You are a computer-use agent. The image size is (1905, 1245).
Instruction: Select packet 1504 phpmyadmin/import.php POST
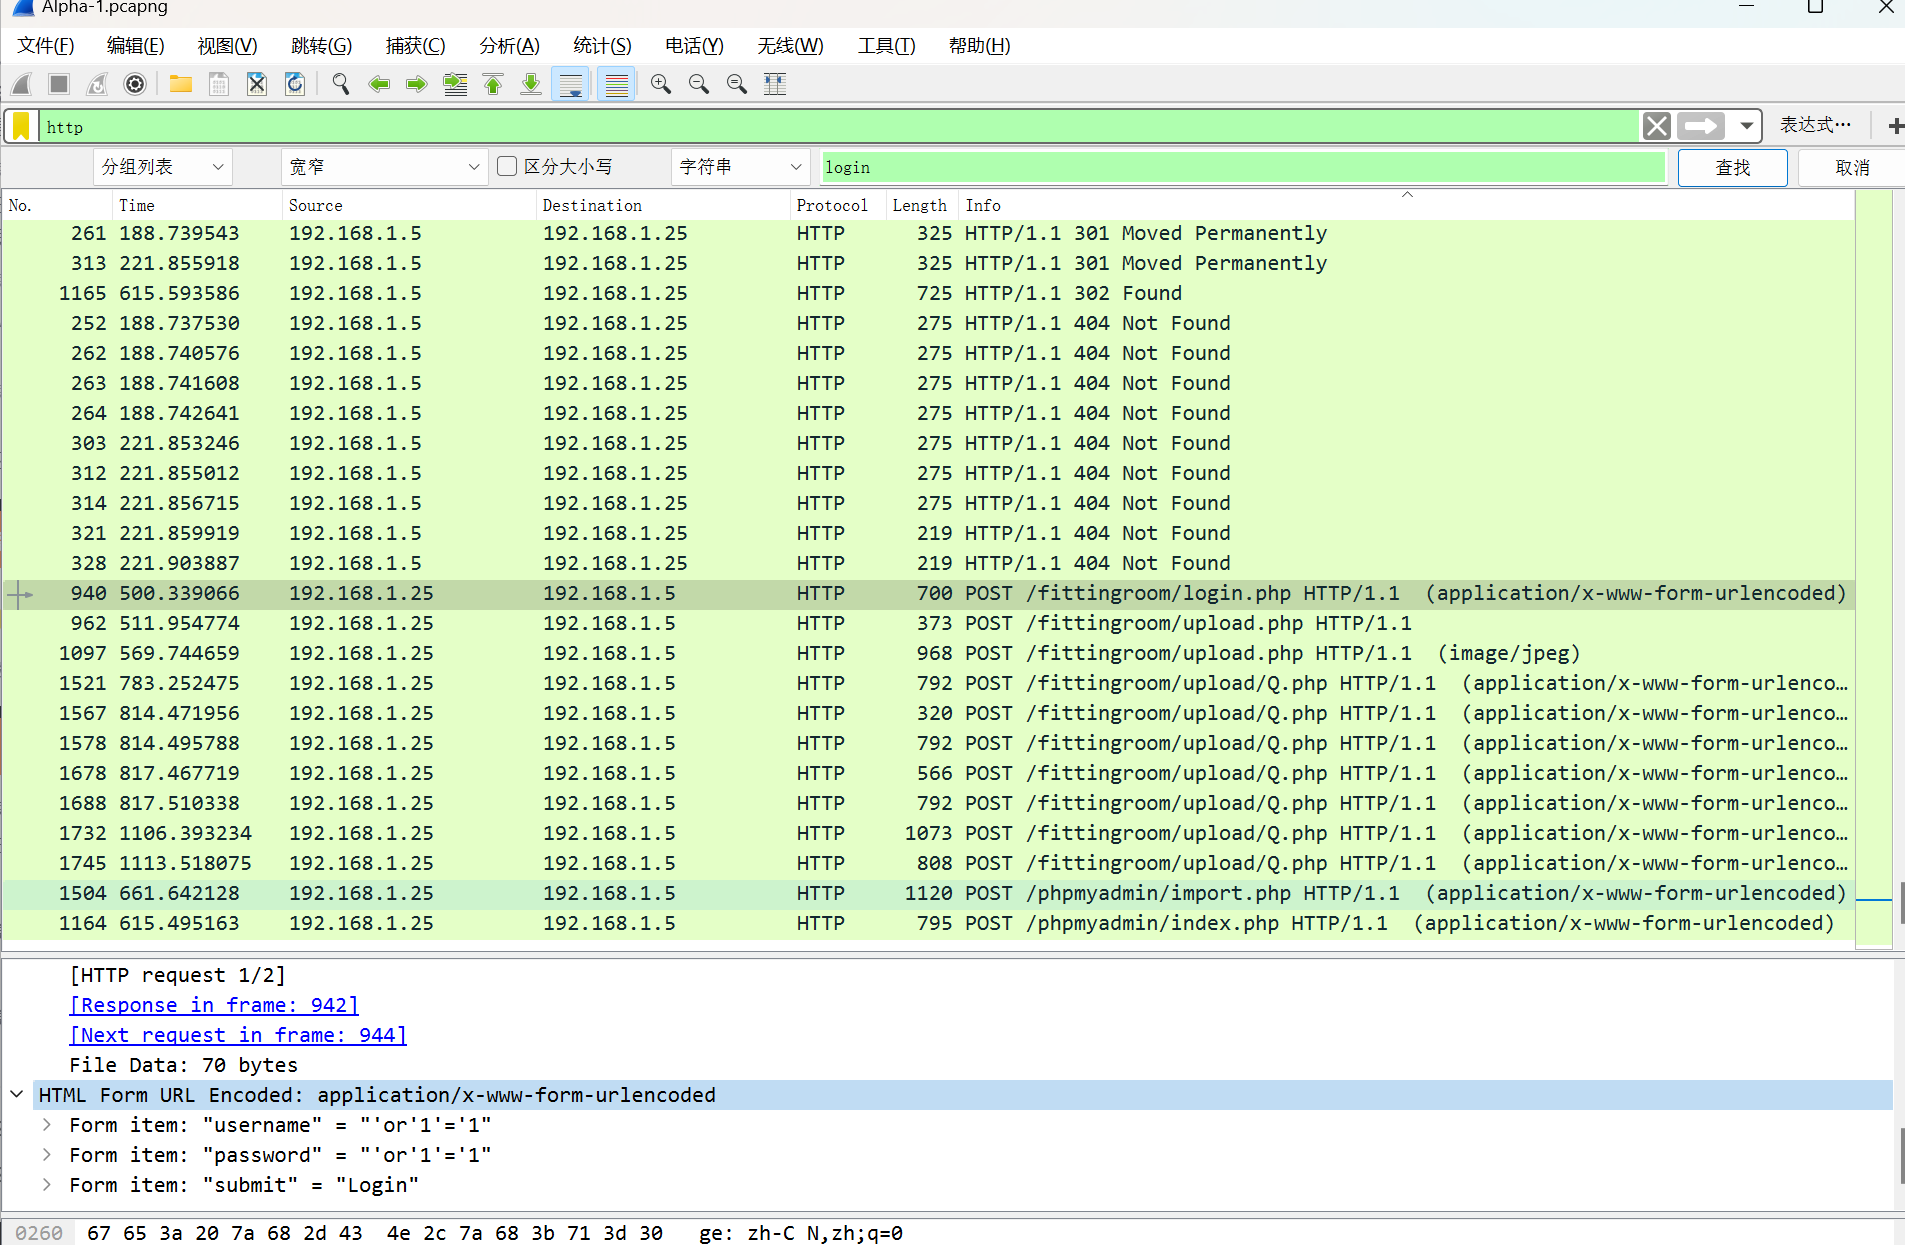pos(928,893)
